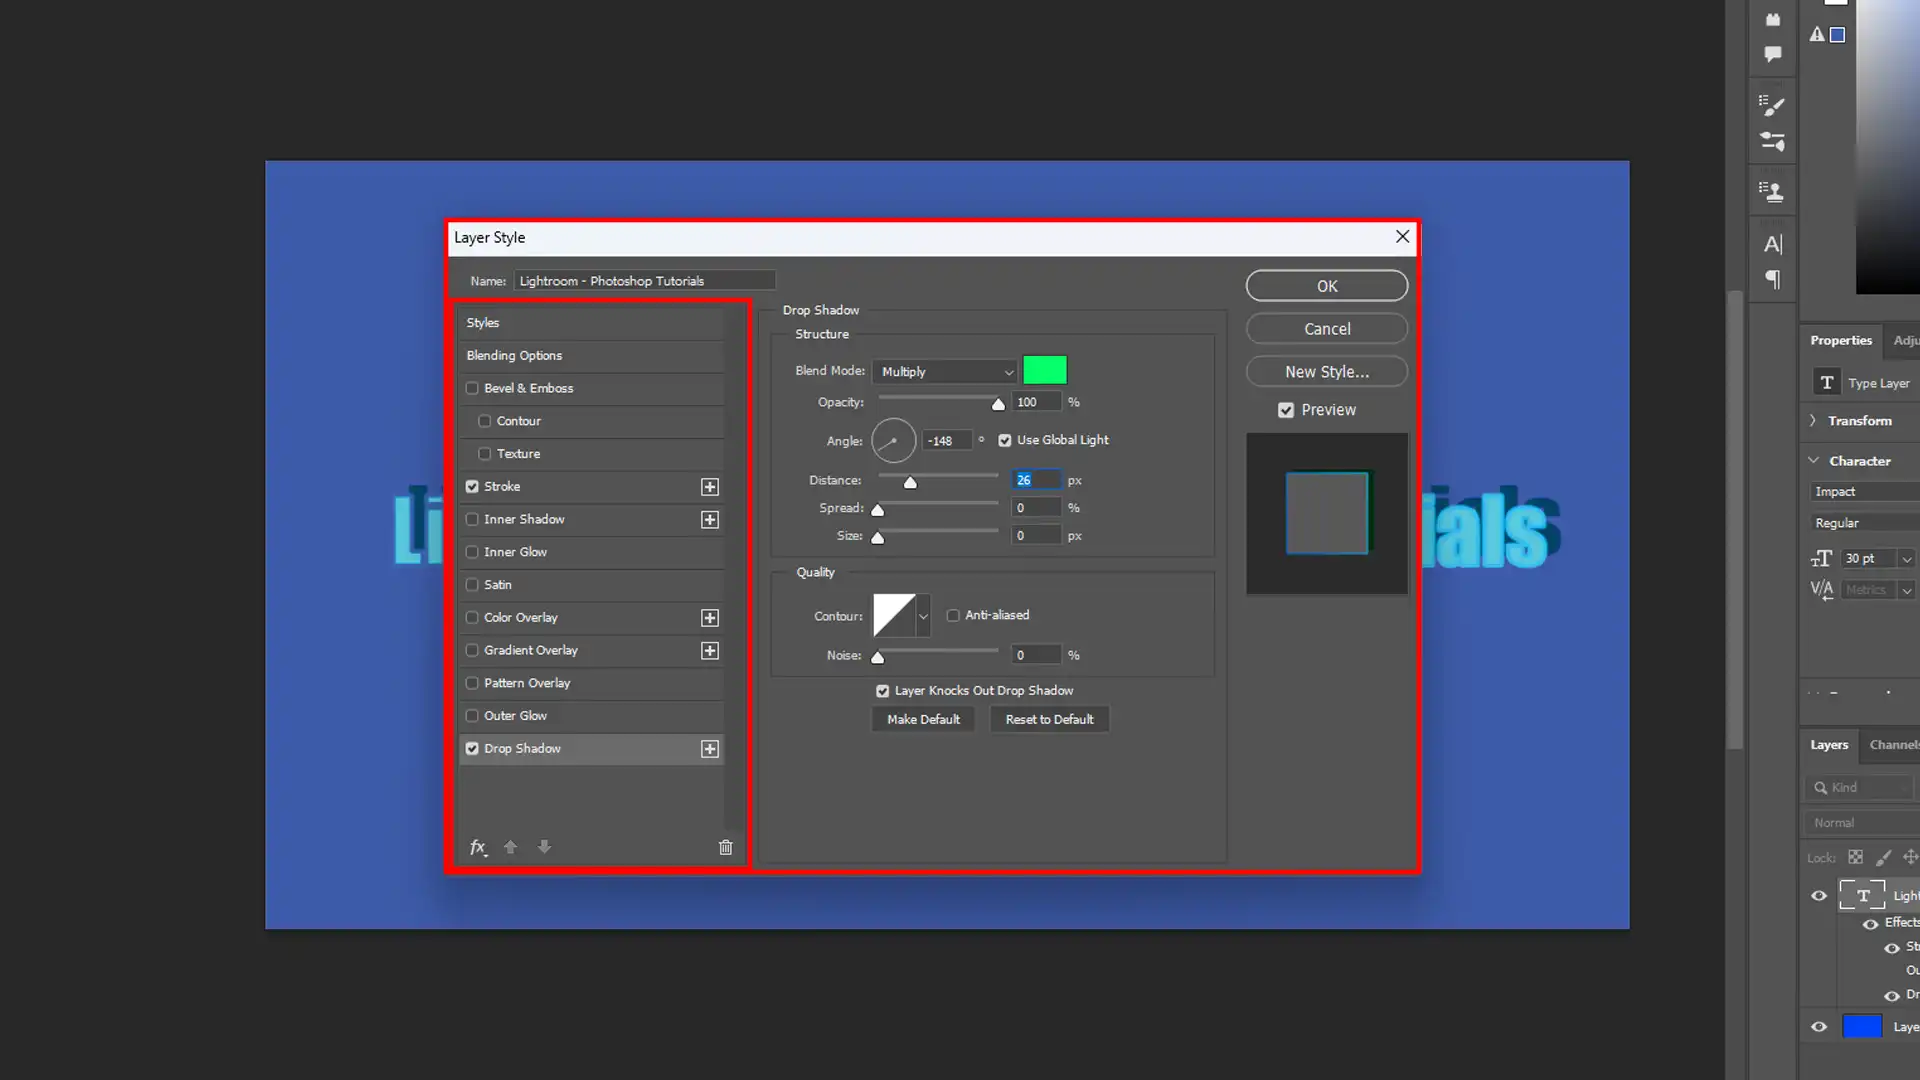Screen dimensions: 1920x1080
Task: Enable the Anti-aliased checkbox
Action: click(953, 615)
